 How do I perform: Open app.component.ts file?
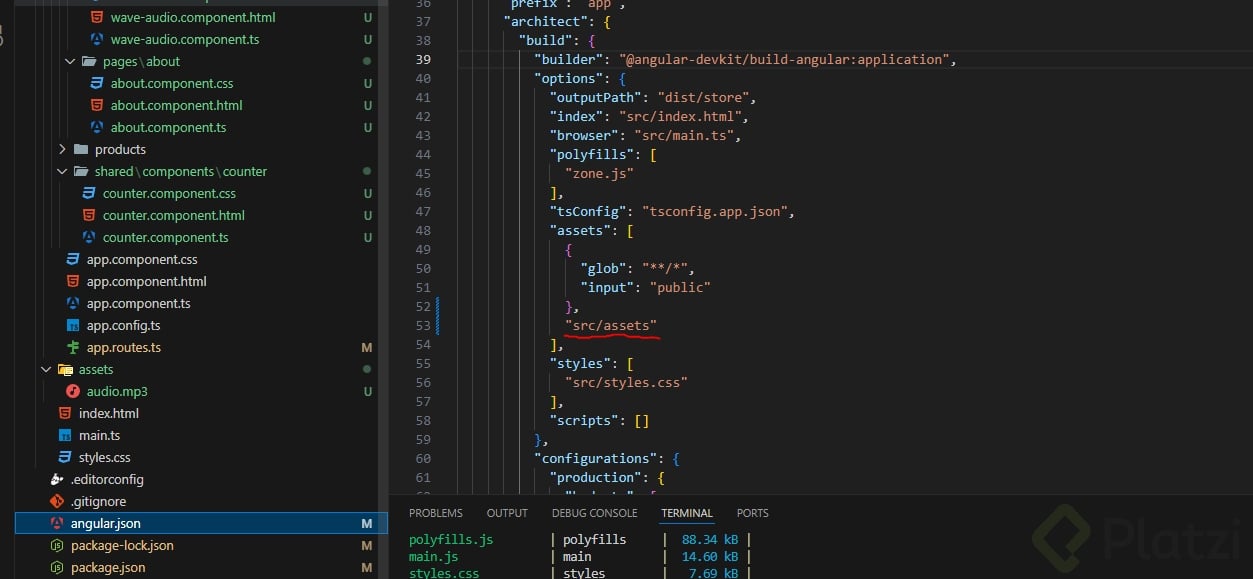click(138, 303)
